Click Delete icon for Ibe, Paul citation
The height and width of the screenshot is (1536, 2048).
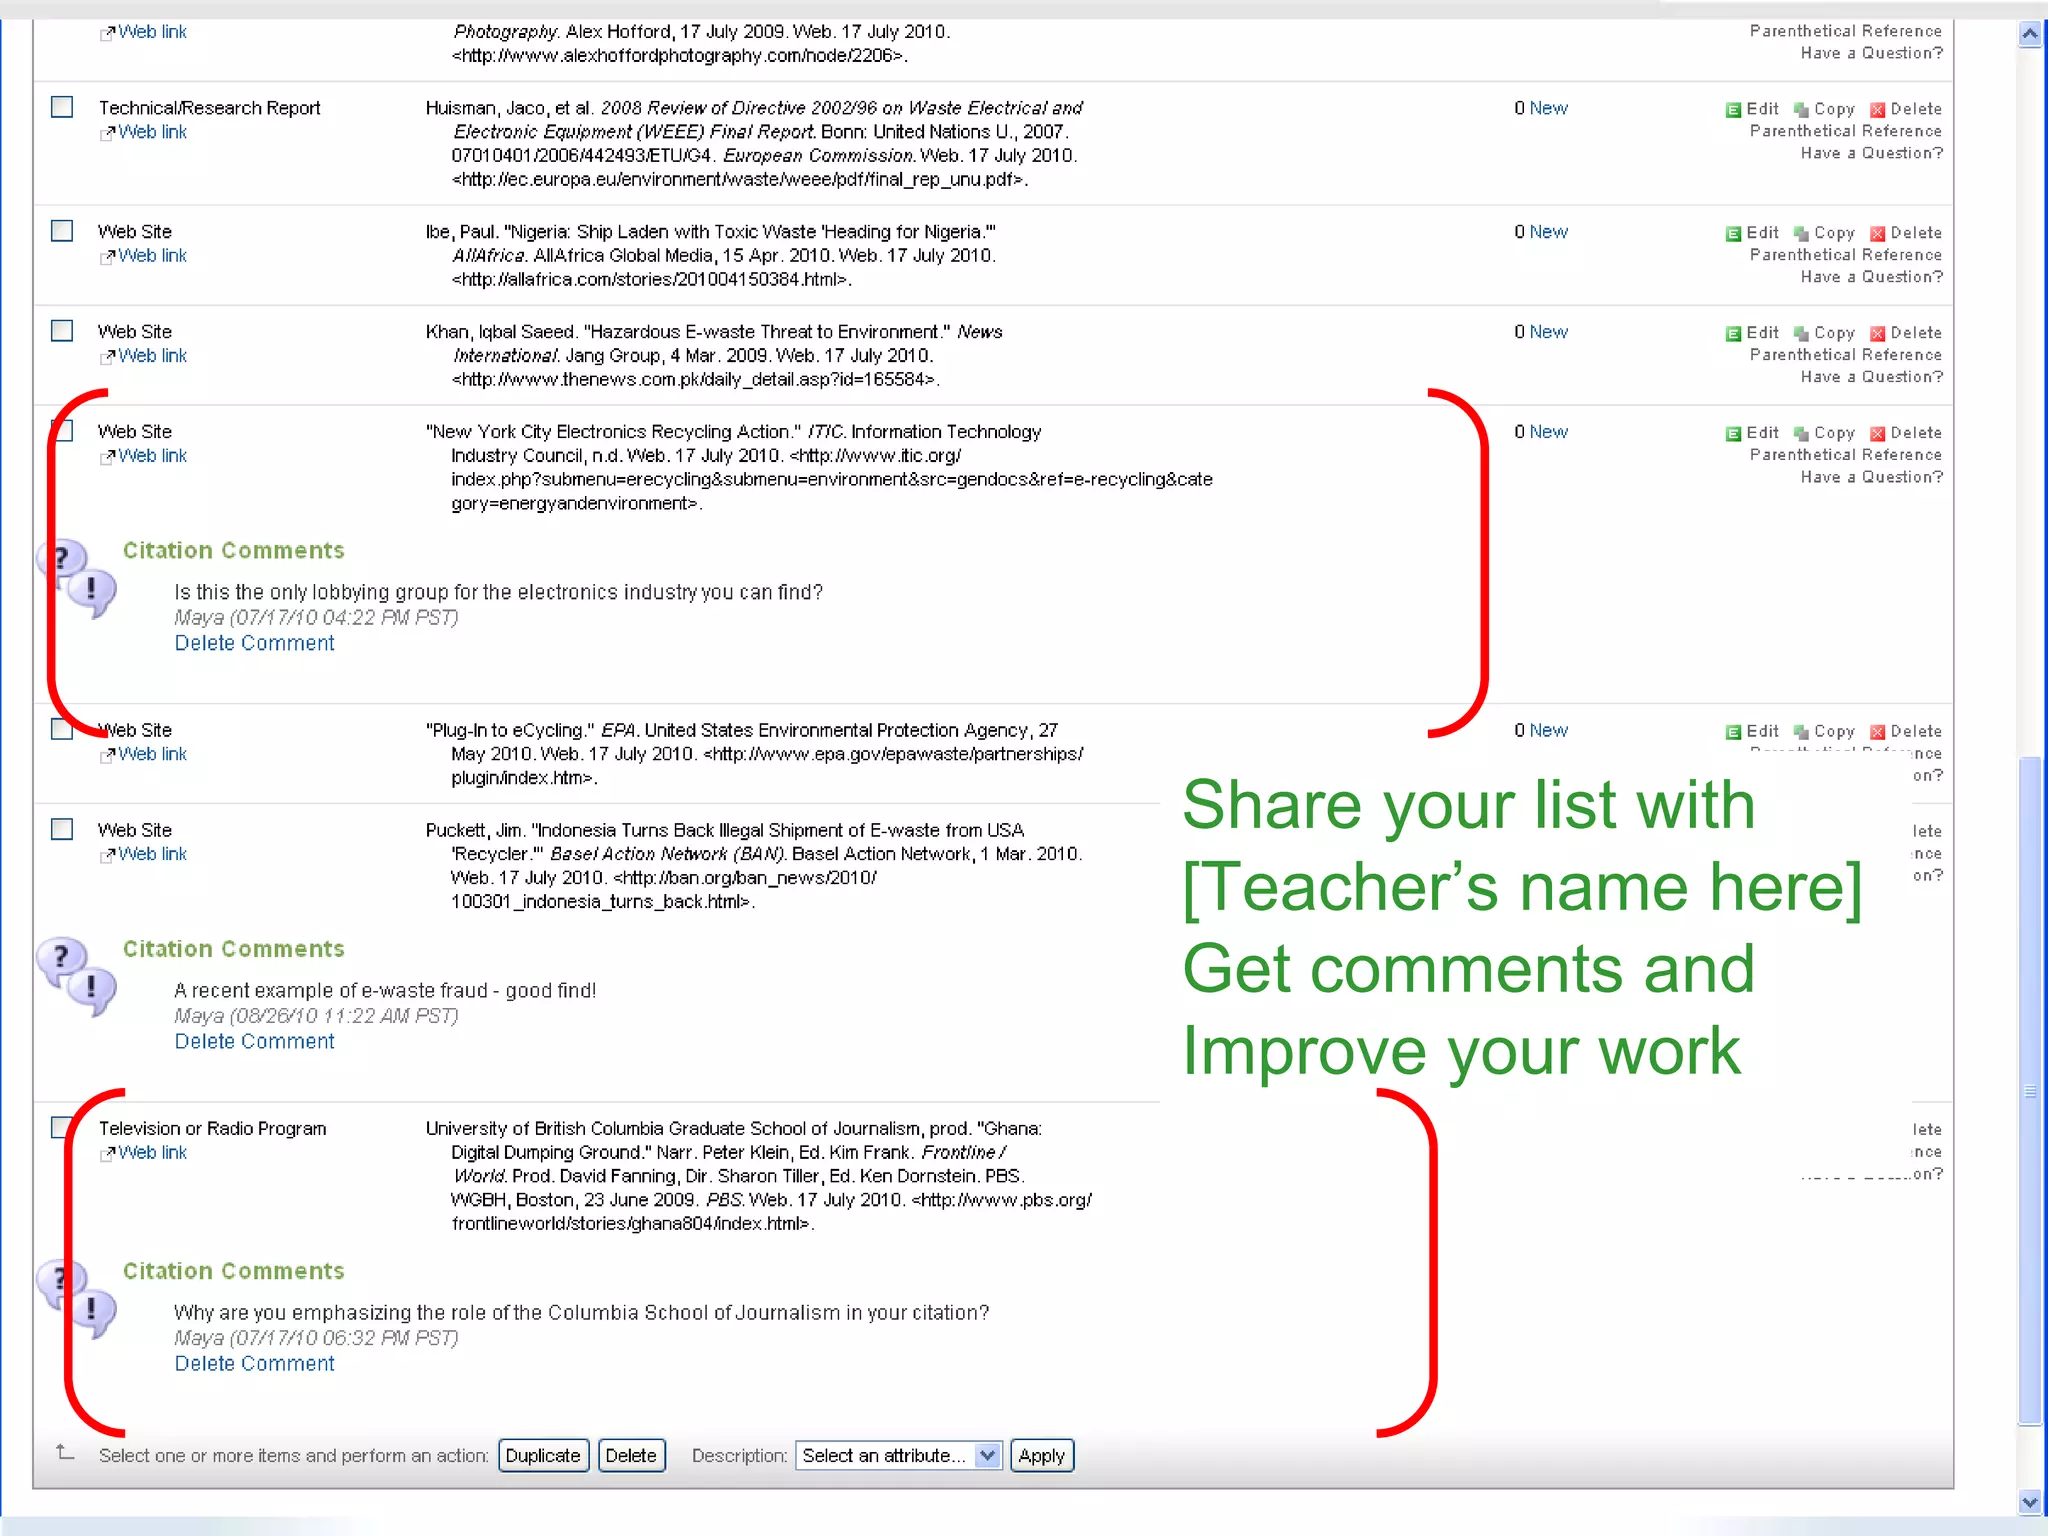click(1878, 234)
